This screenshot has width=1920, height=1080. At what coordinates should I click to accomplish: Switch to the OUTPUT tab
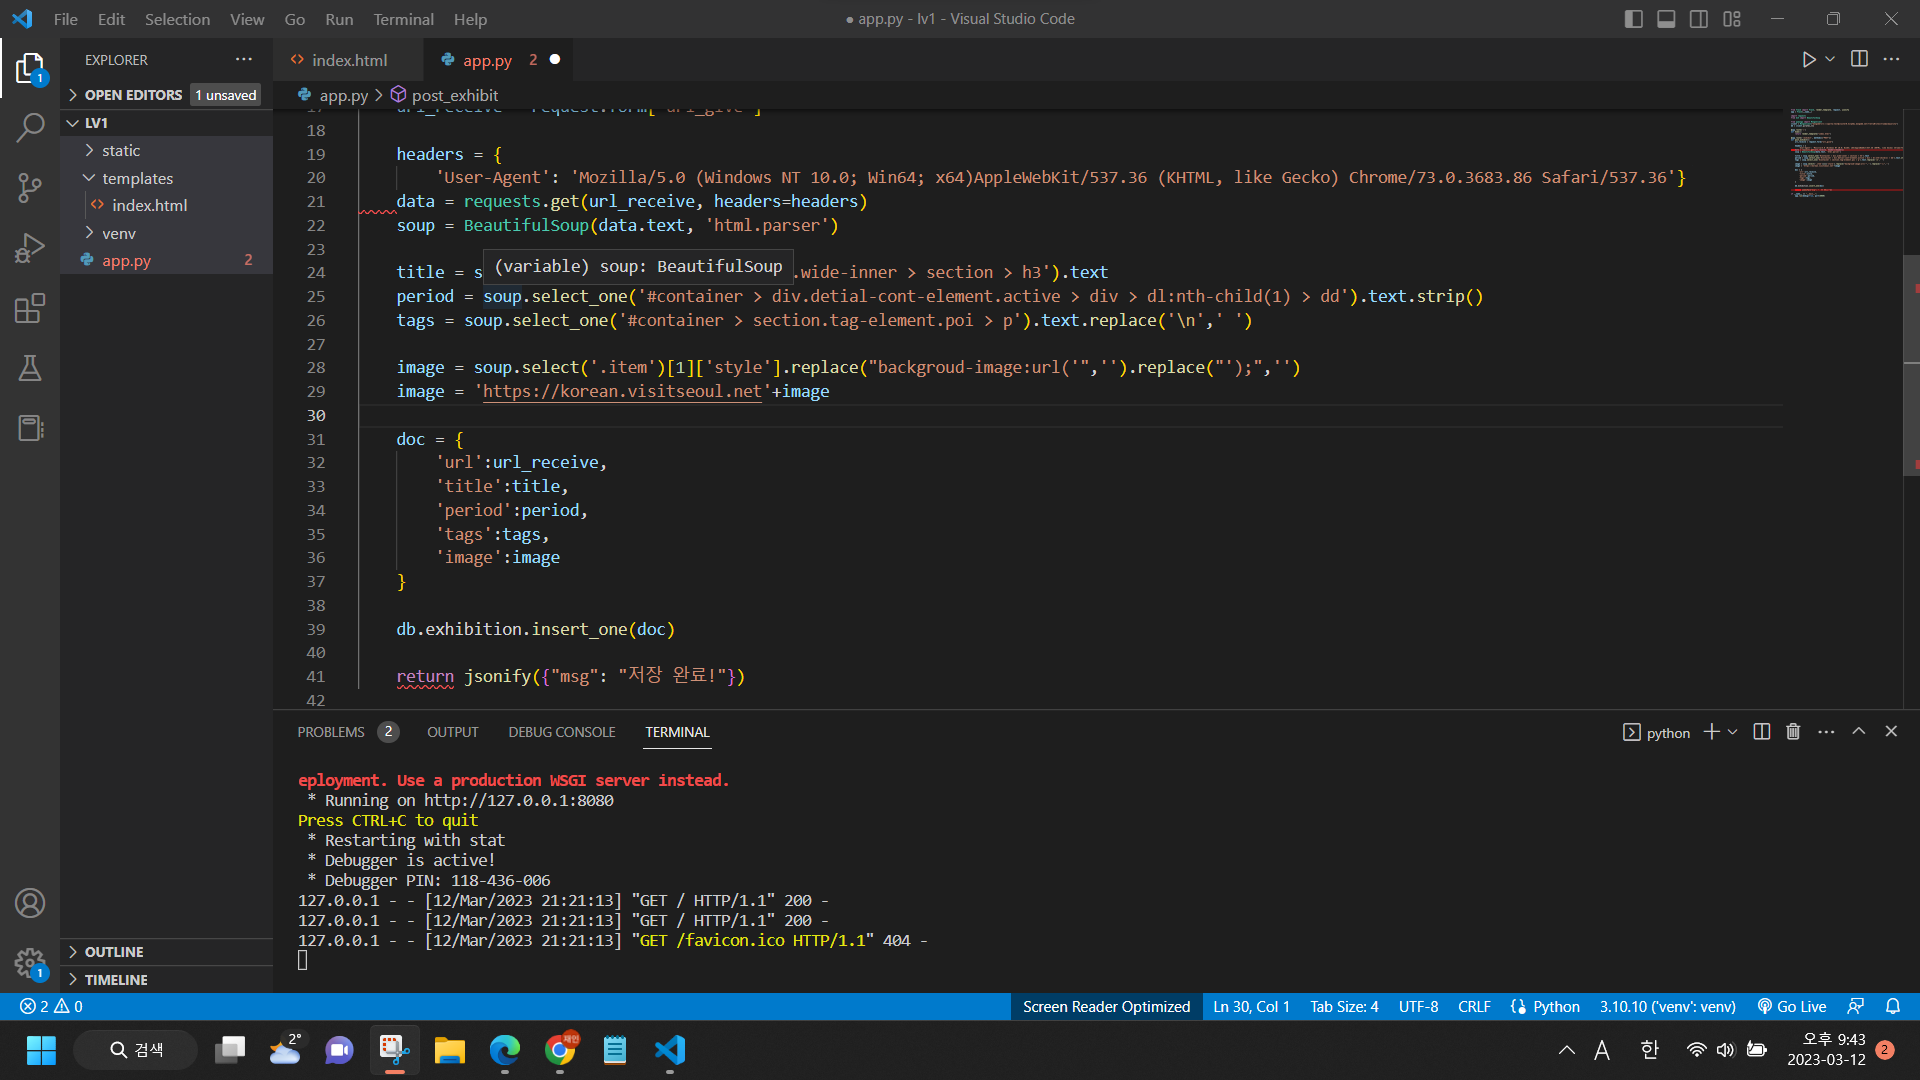tap(452, 732)
